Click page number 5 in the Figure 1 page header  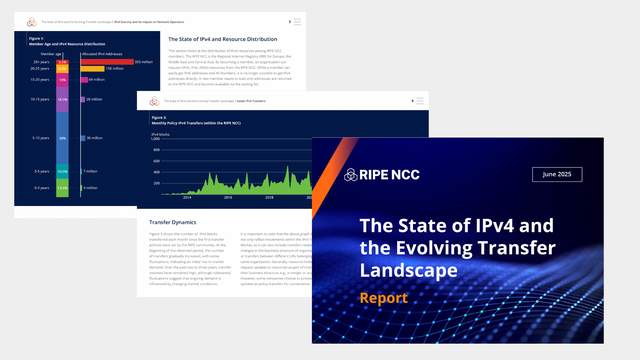click(x=290, y=22)
